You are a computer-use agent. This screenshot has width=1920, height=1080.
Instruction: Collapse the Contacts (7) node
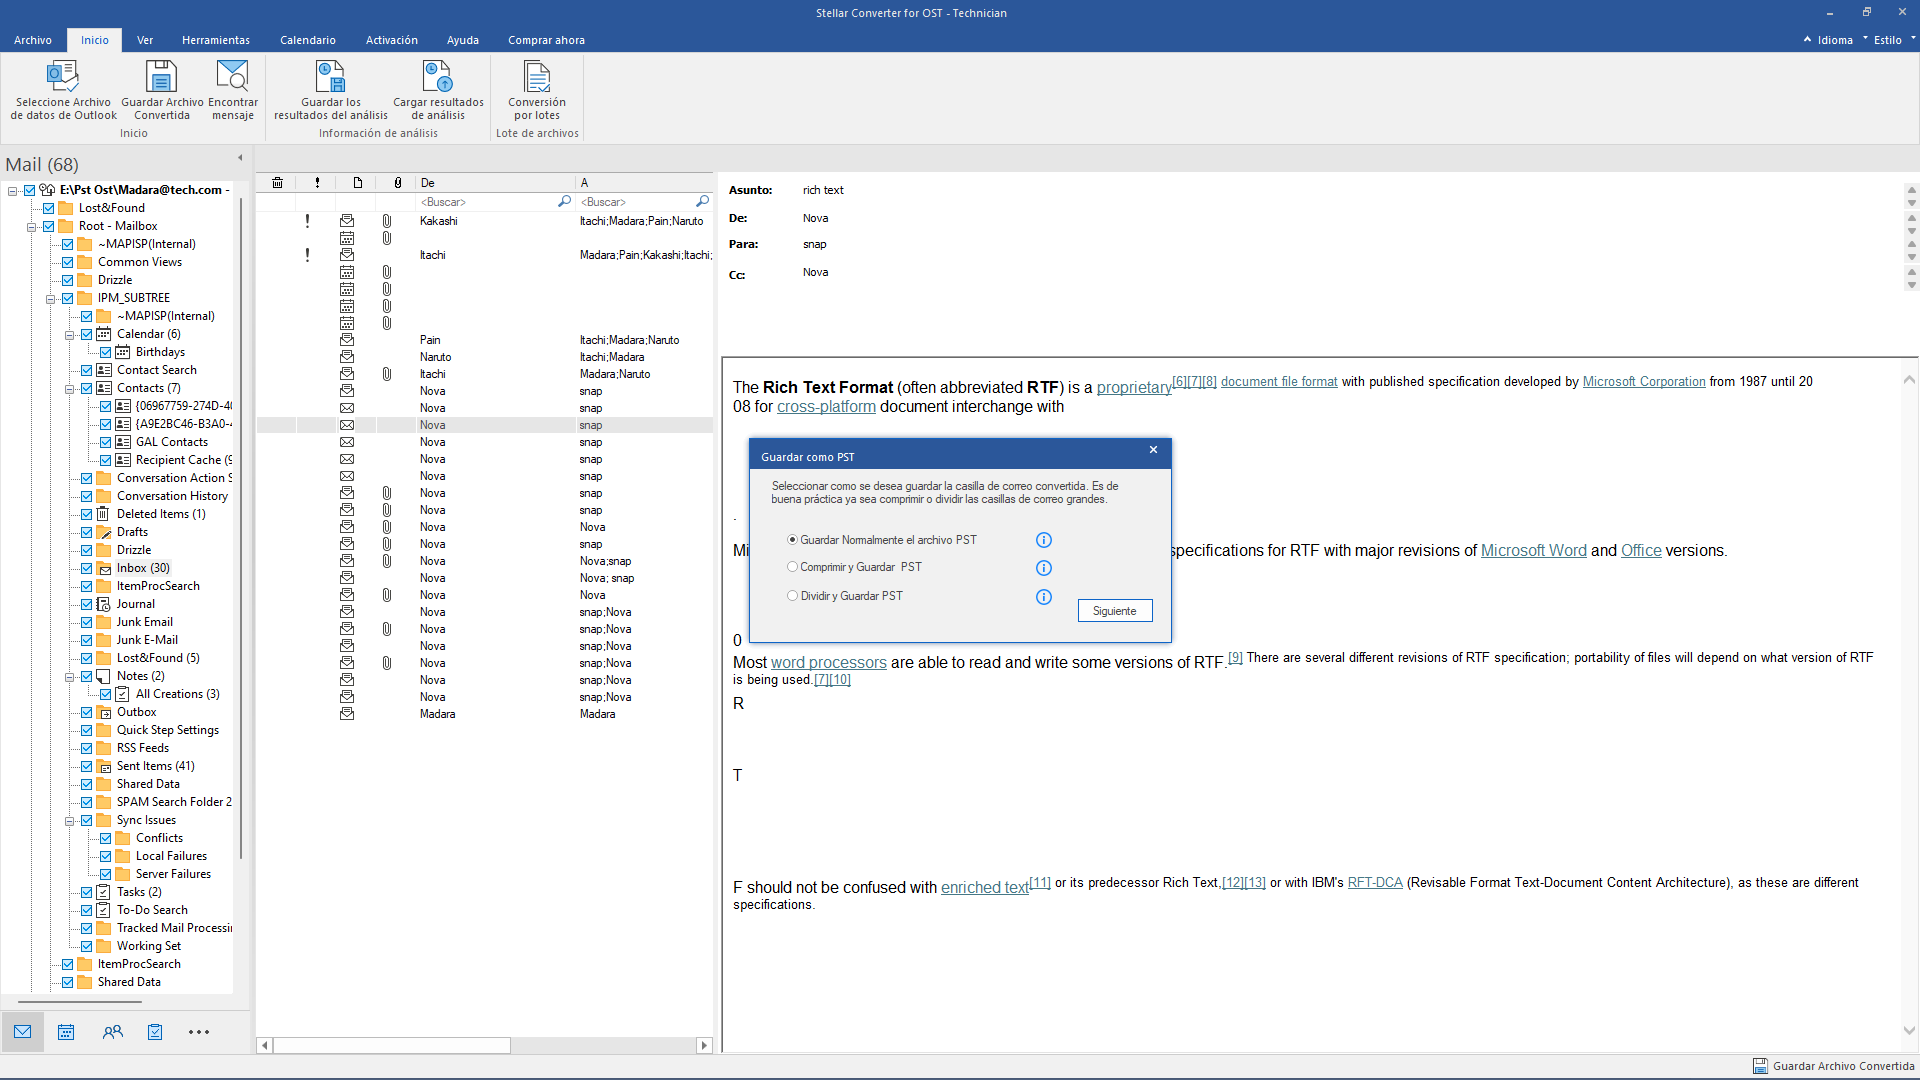coord(69,388)
